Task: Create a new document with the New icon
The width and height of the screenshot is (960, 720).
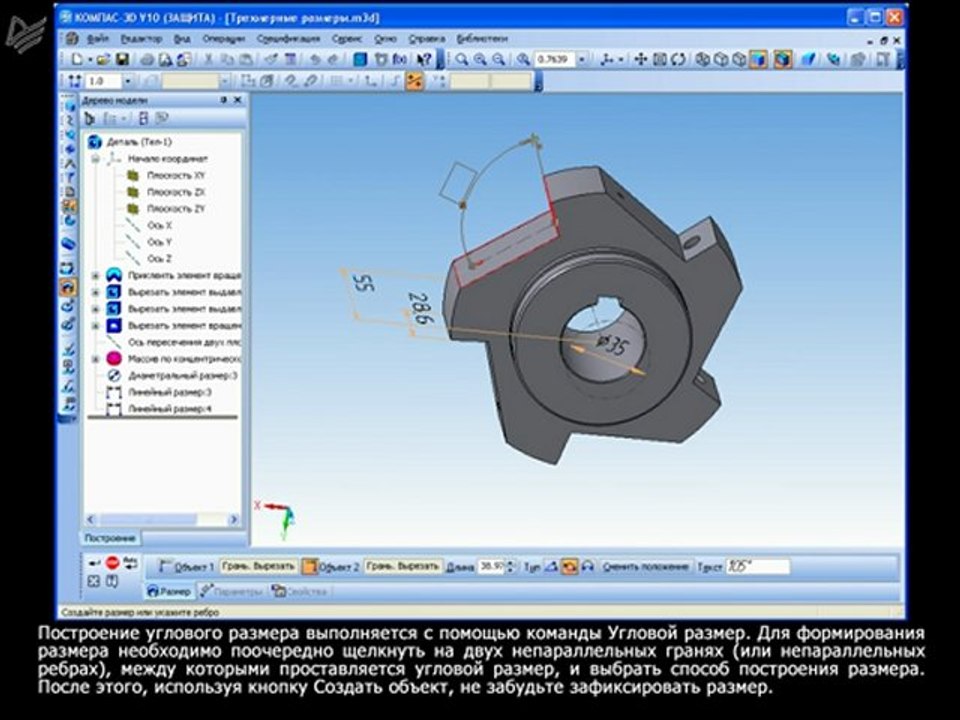Action: click(78, 59)
